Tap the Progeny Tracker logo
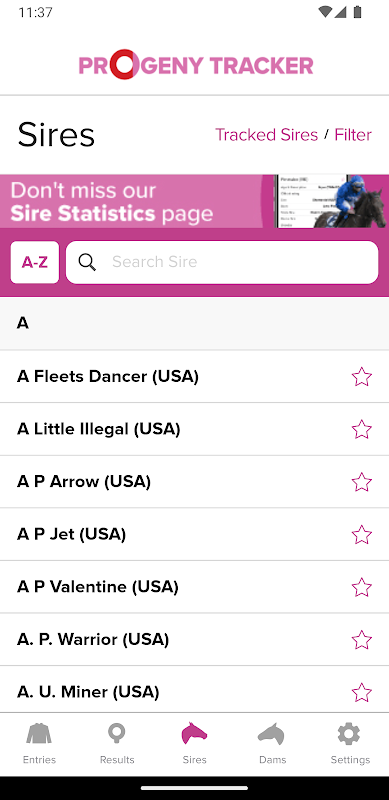This screenshot has height=800, width=389. click(196, 65)
